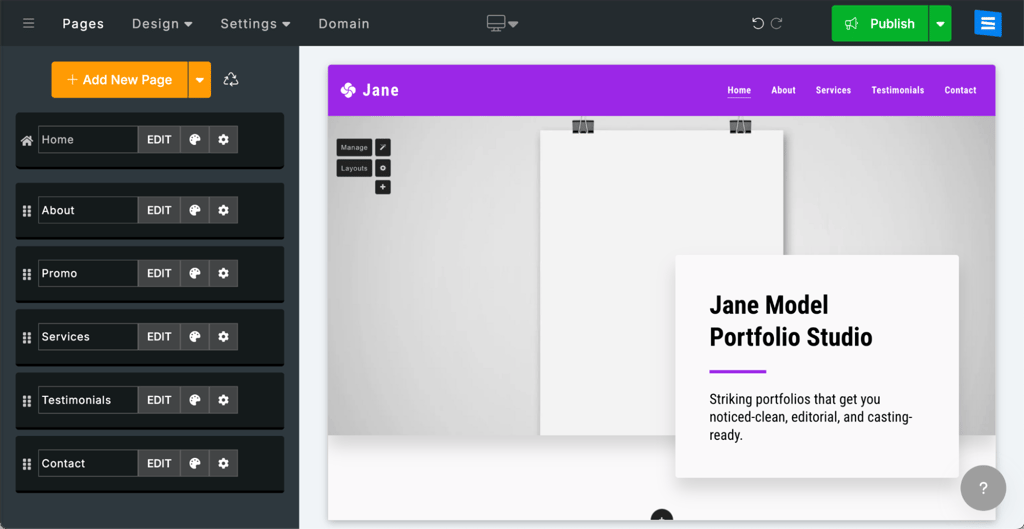The width and height of the screenshot is (1024, 529).
Task: Click the About page name field
Action: coord(88,210)
